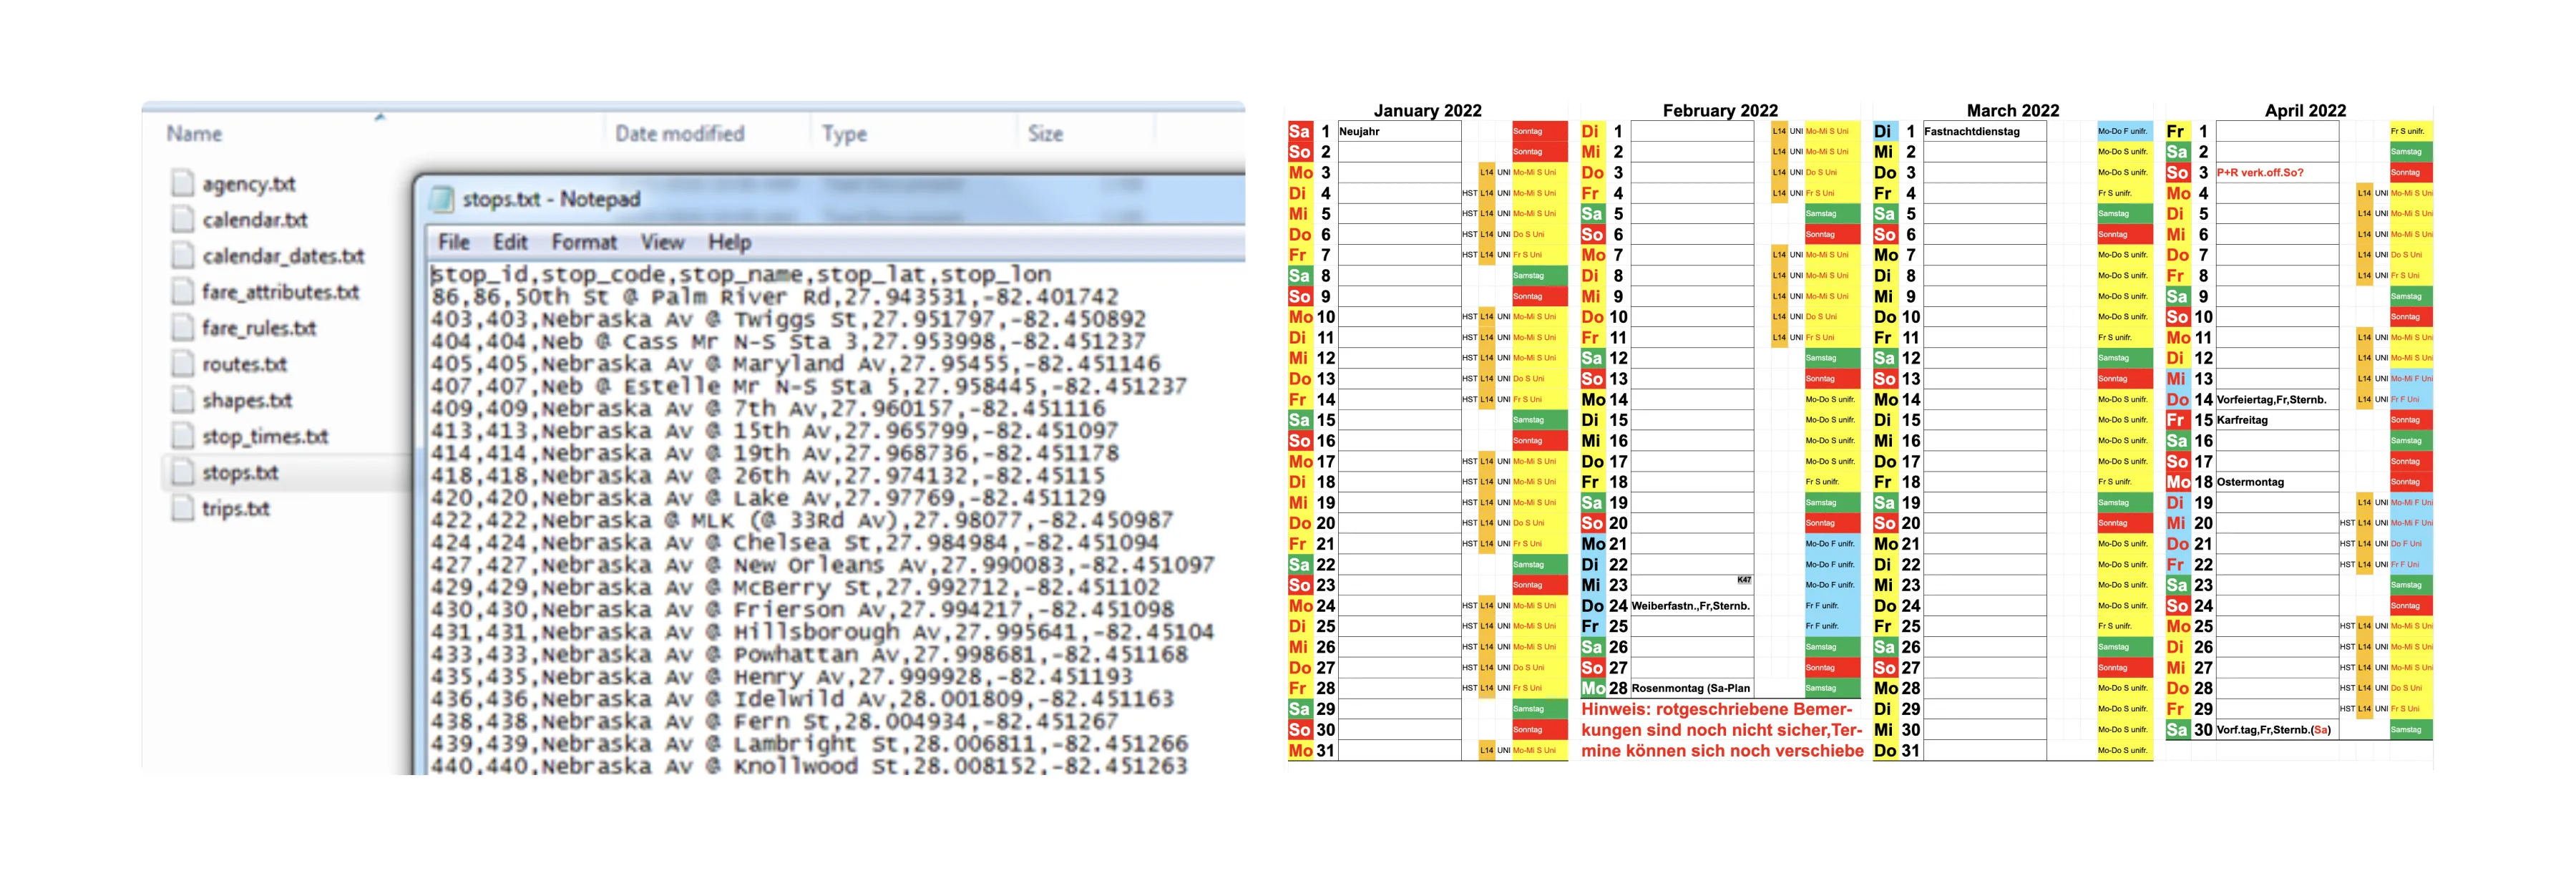Click the routes.txt file icon
2576x876 pixels.
click(x=182, y=363)
